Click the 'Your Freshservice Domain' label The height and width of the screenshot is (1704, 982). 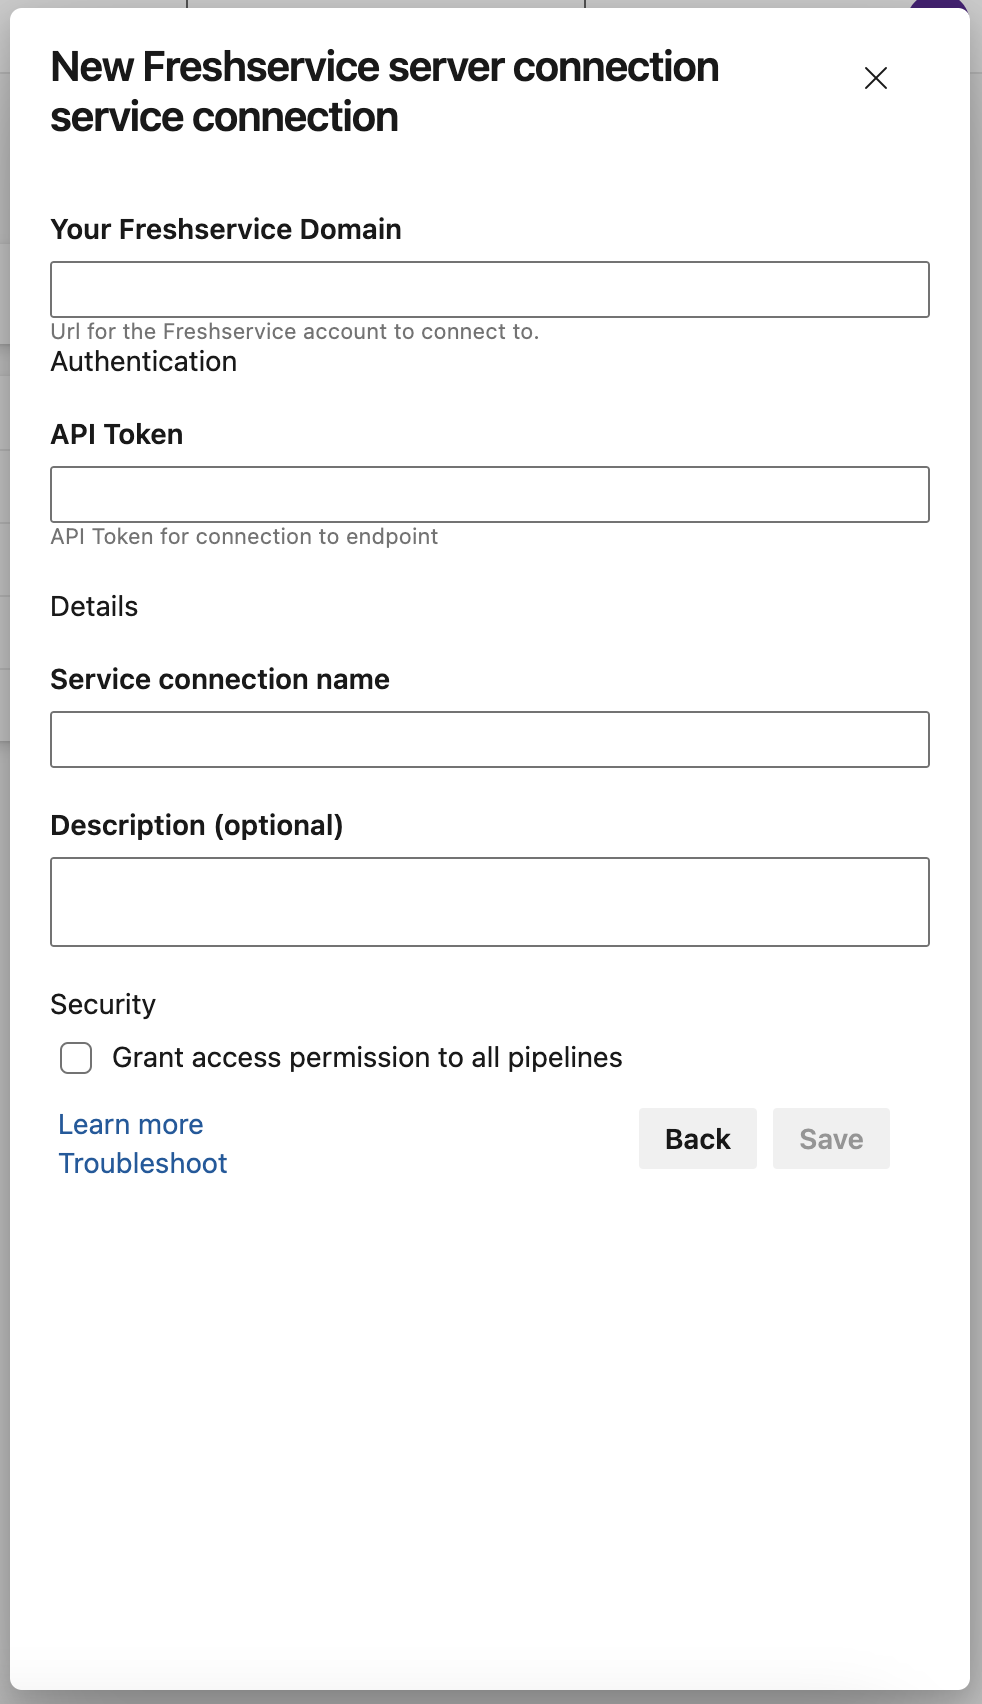coord(226,230)
